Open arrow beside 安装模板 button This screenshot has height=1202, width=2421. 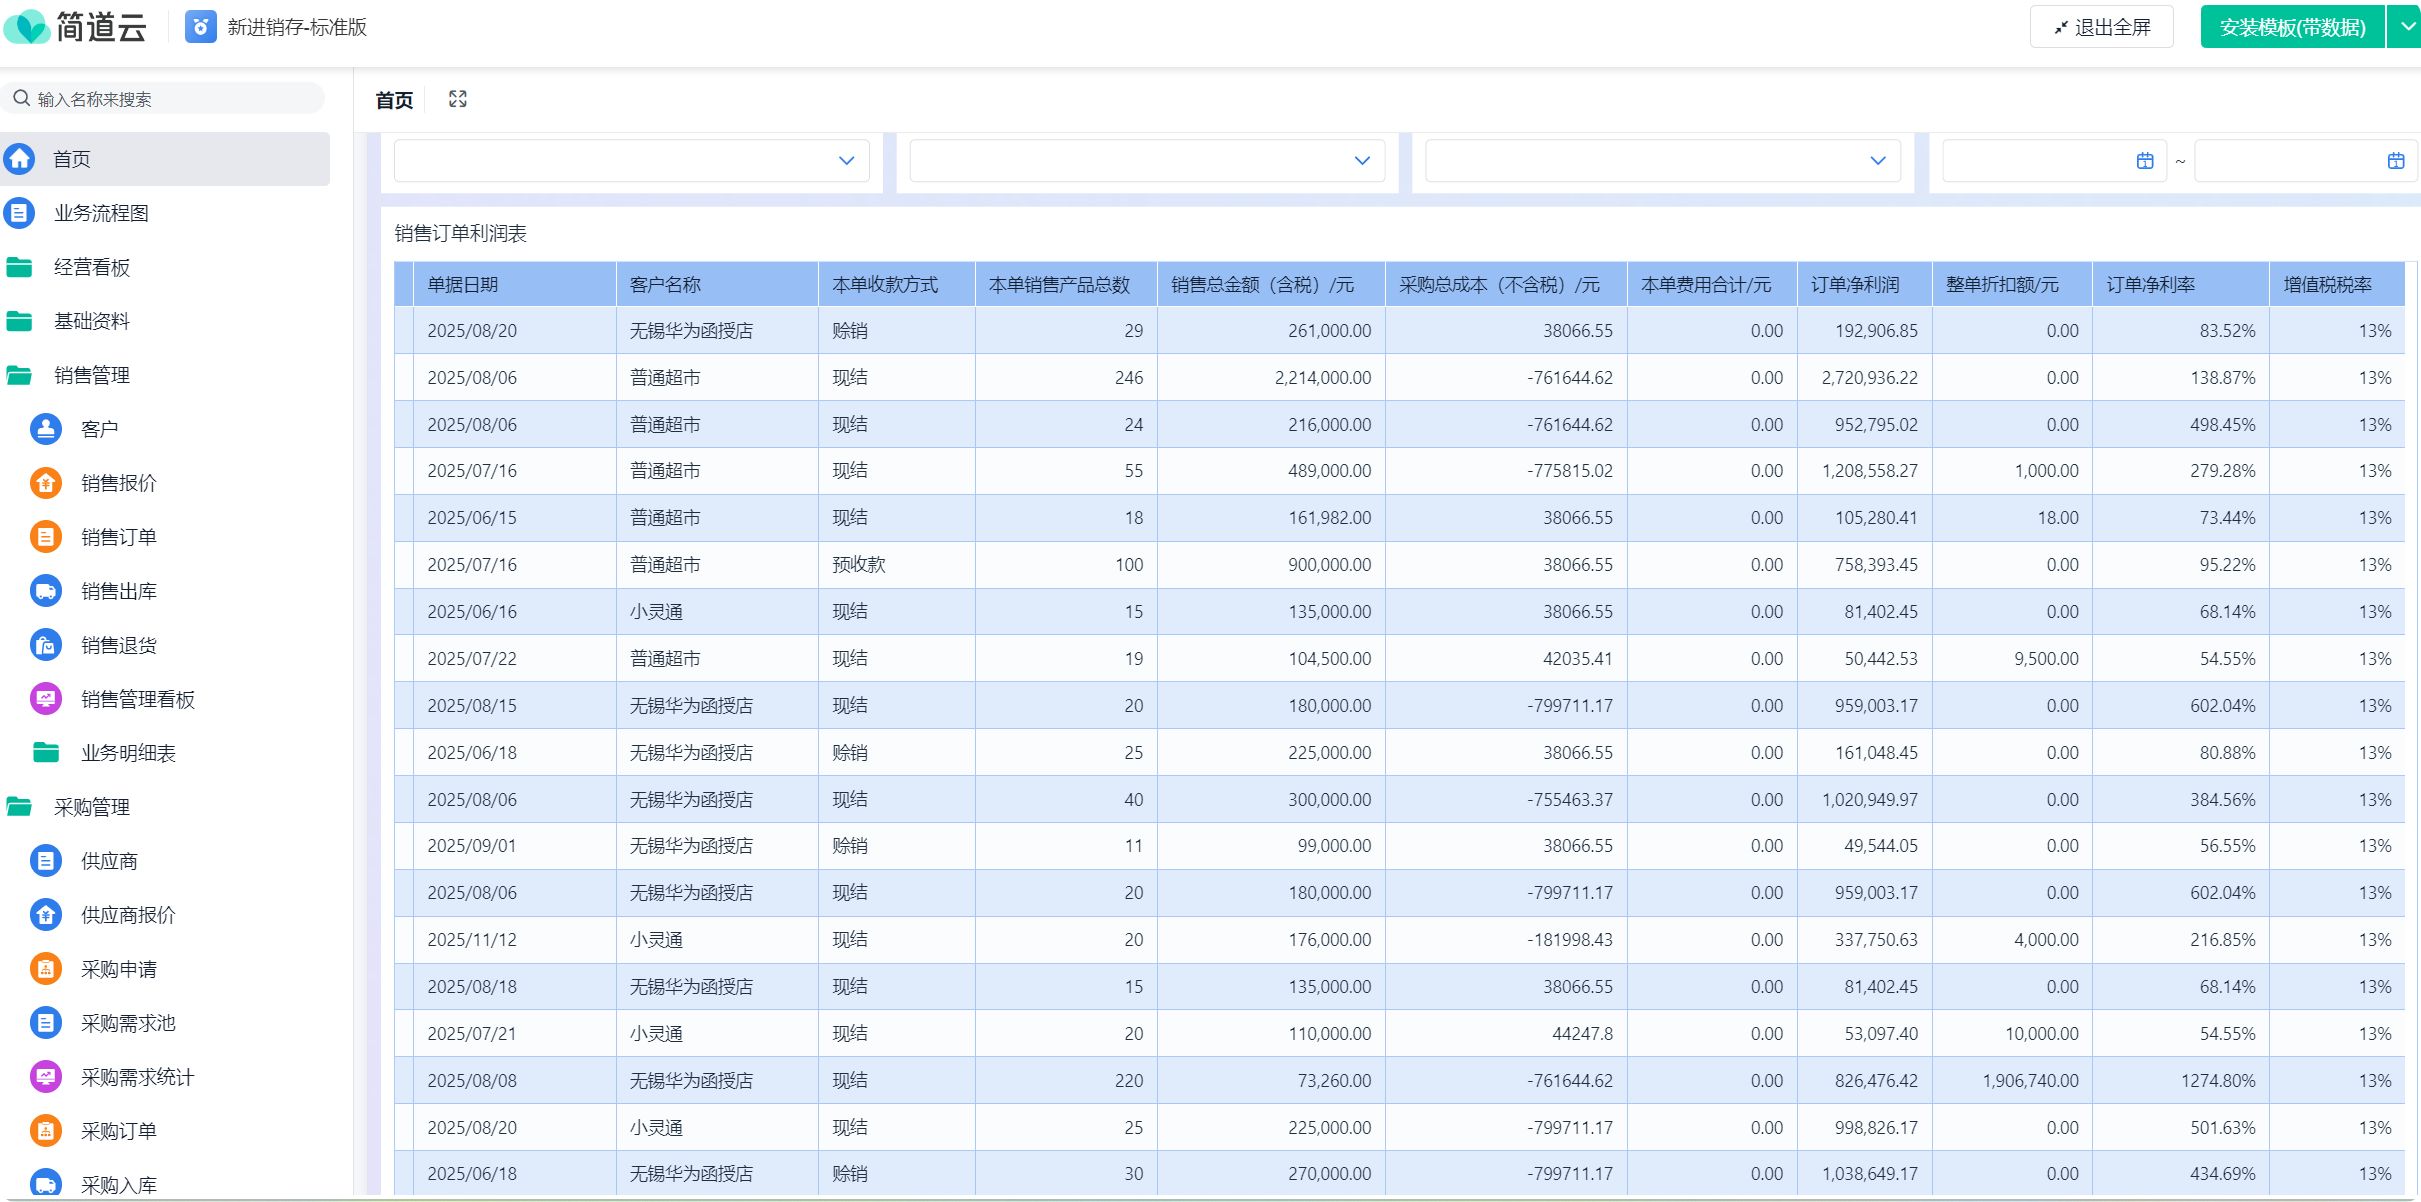pos(2407,27)
